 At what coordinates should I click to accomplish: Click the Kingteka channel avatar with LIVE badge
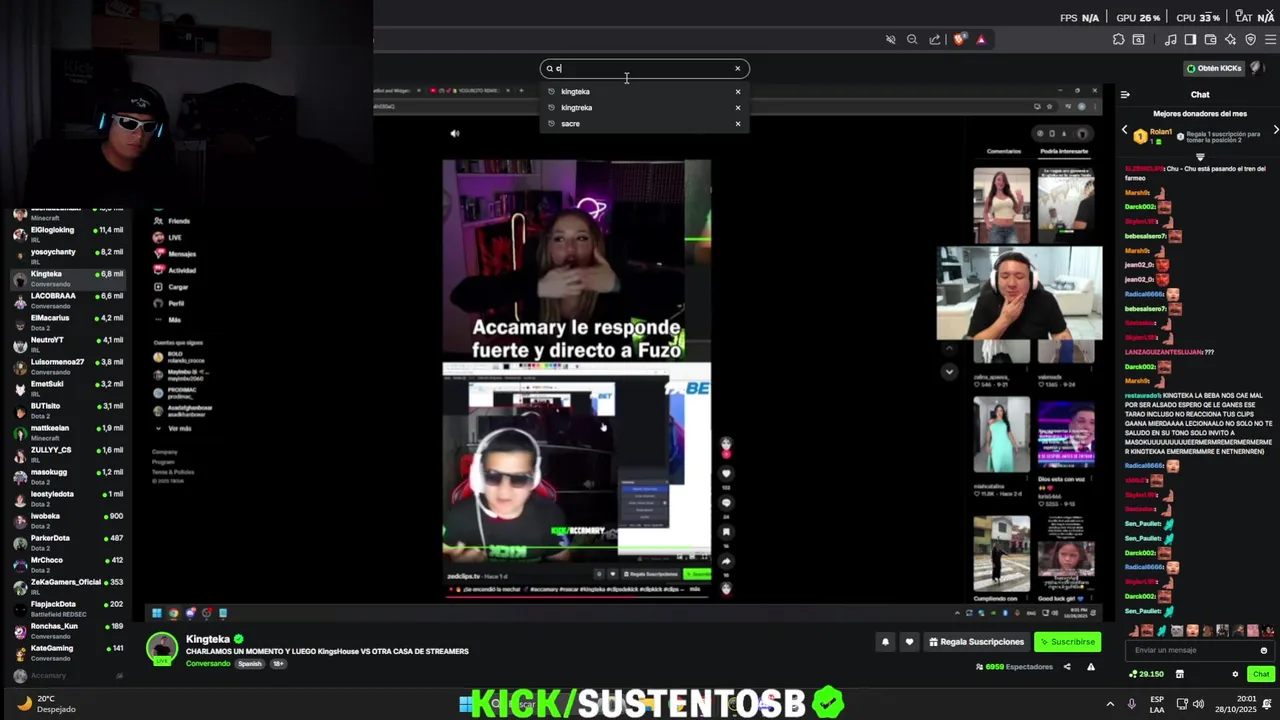tap(162, 648)
